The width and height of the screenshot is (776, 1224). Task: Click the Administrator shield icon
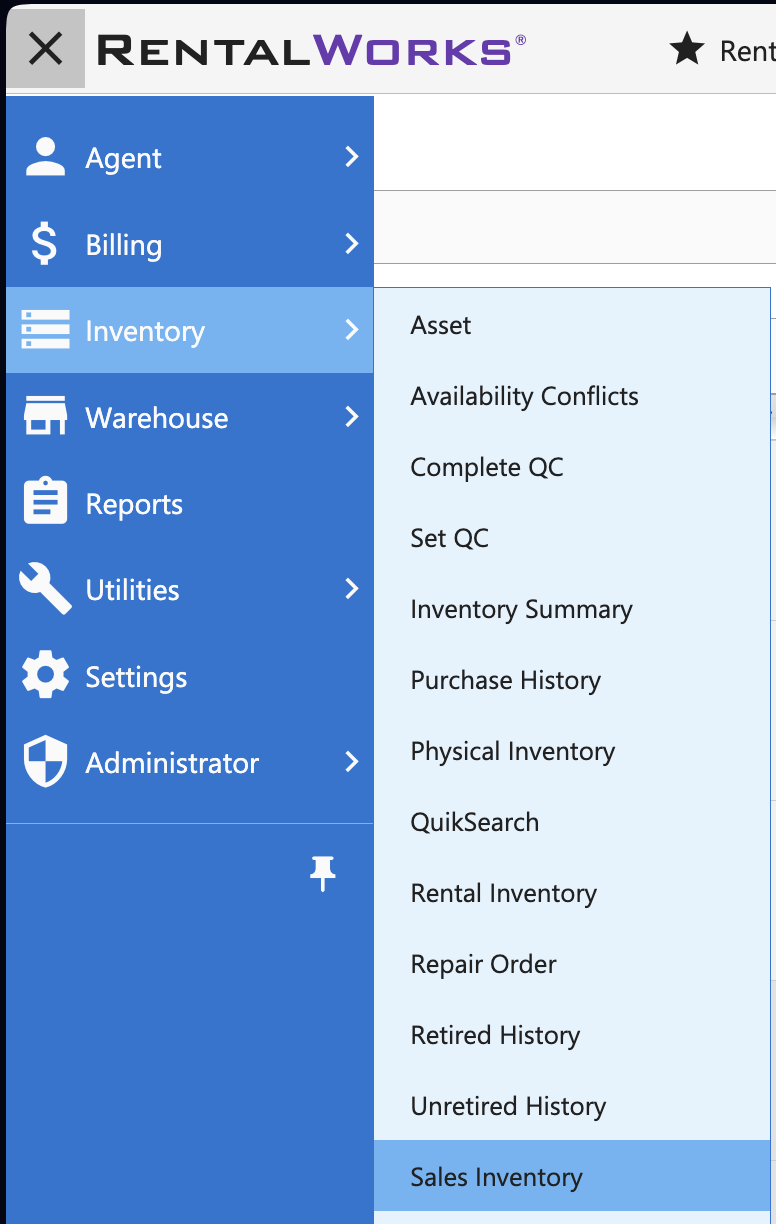45,762
